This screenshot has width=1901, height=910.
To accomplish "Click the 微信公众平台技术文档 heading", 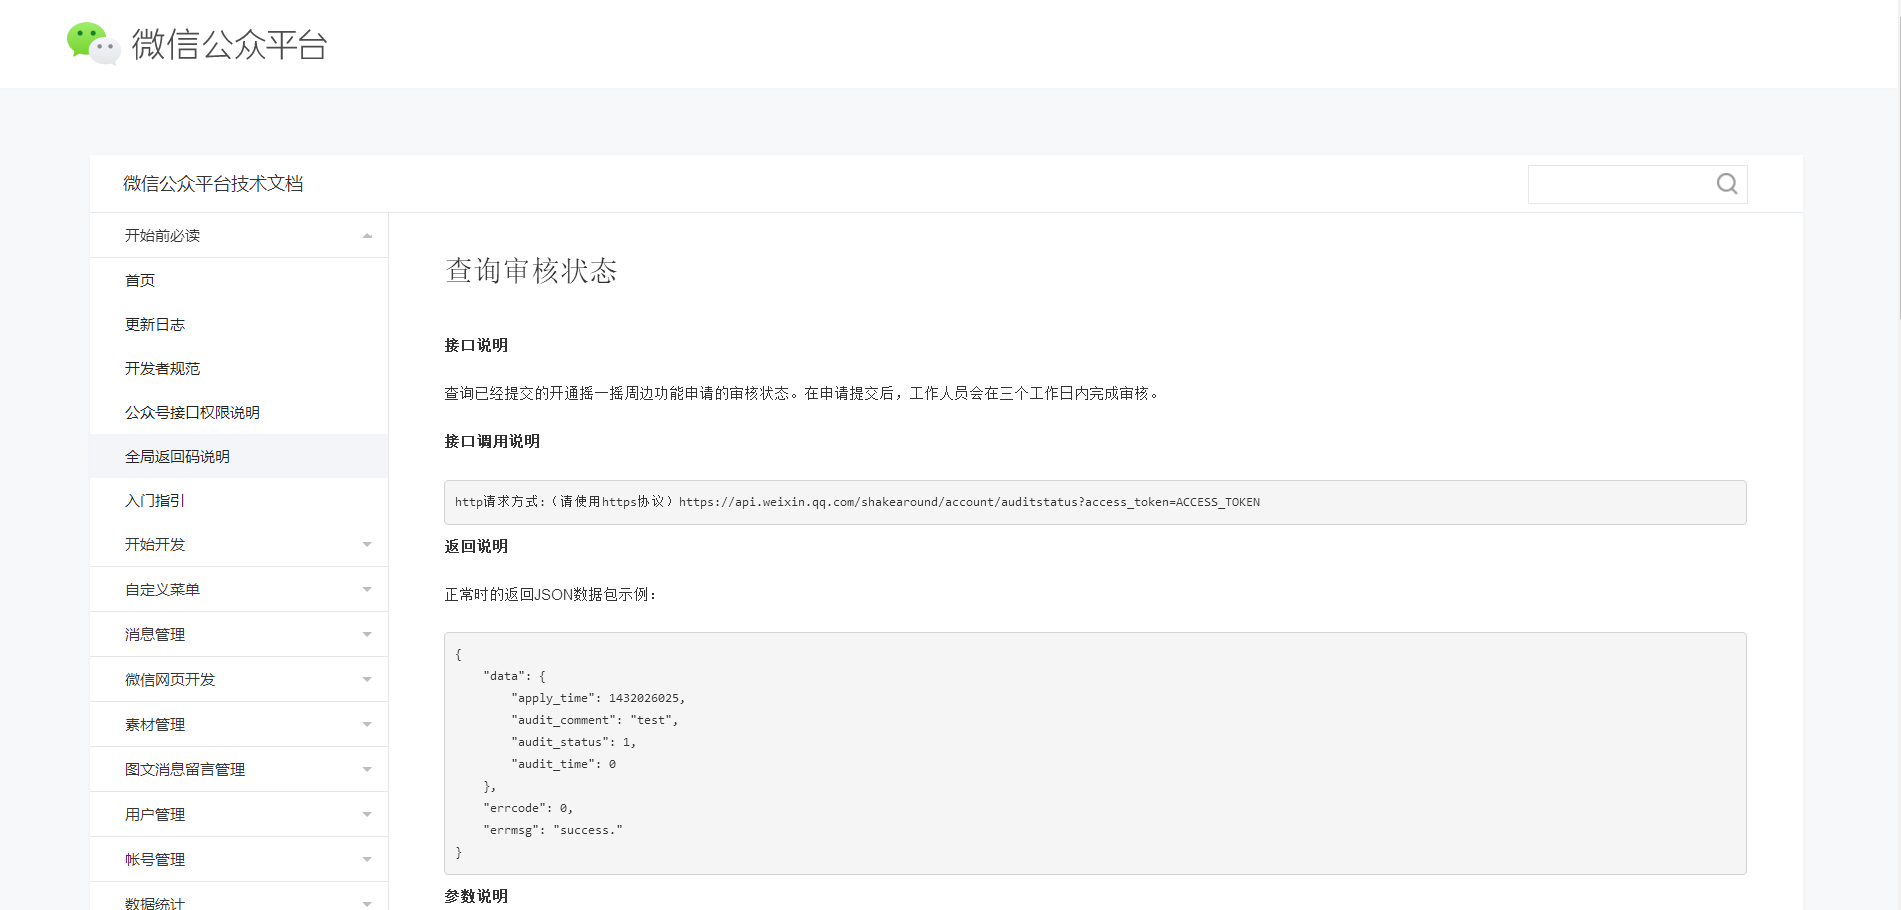I will [x=213, y=184].
